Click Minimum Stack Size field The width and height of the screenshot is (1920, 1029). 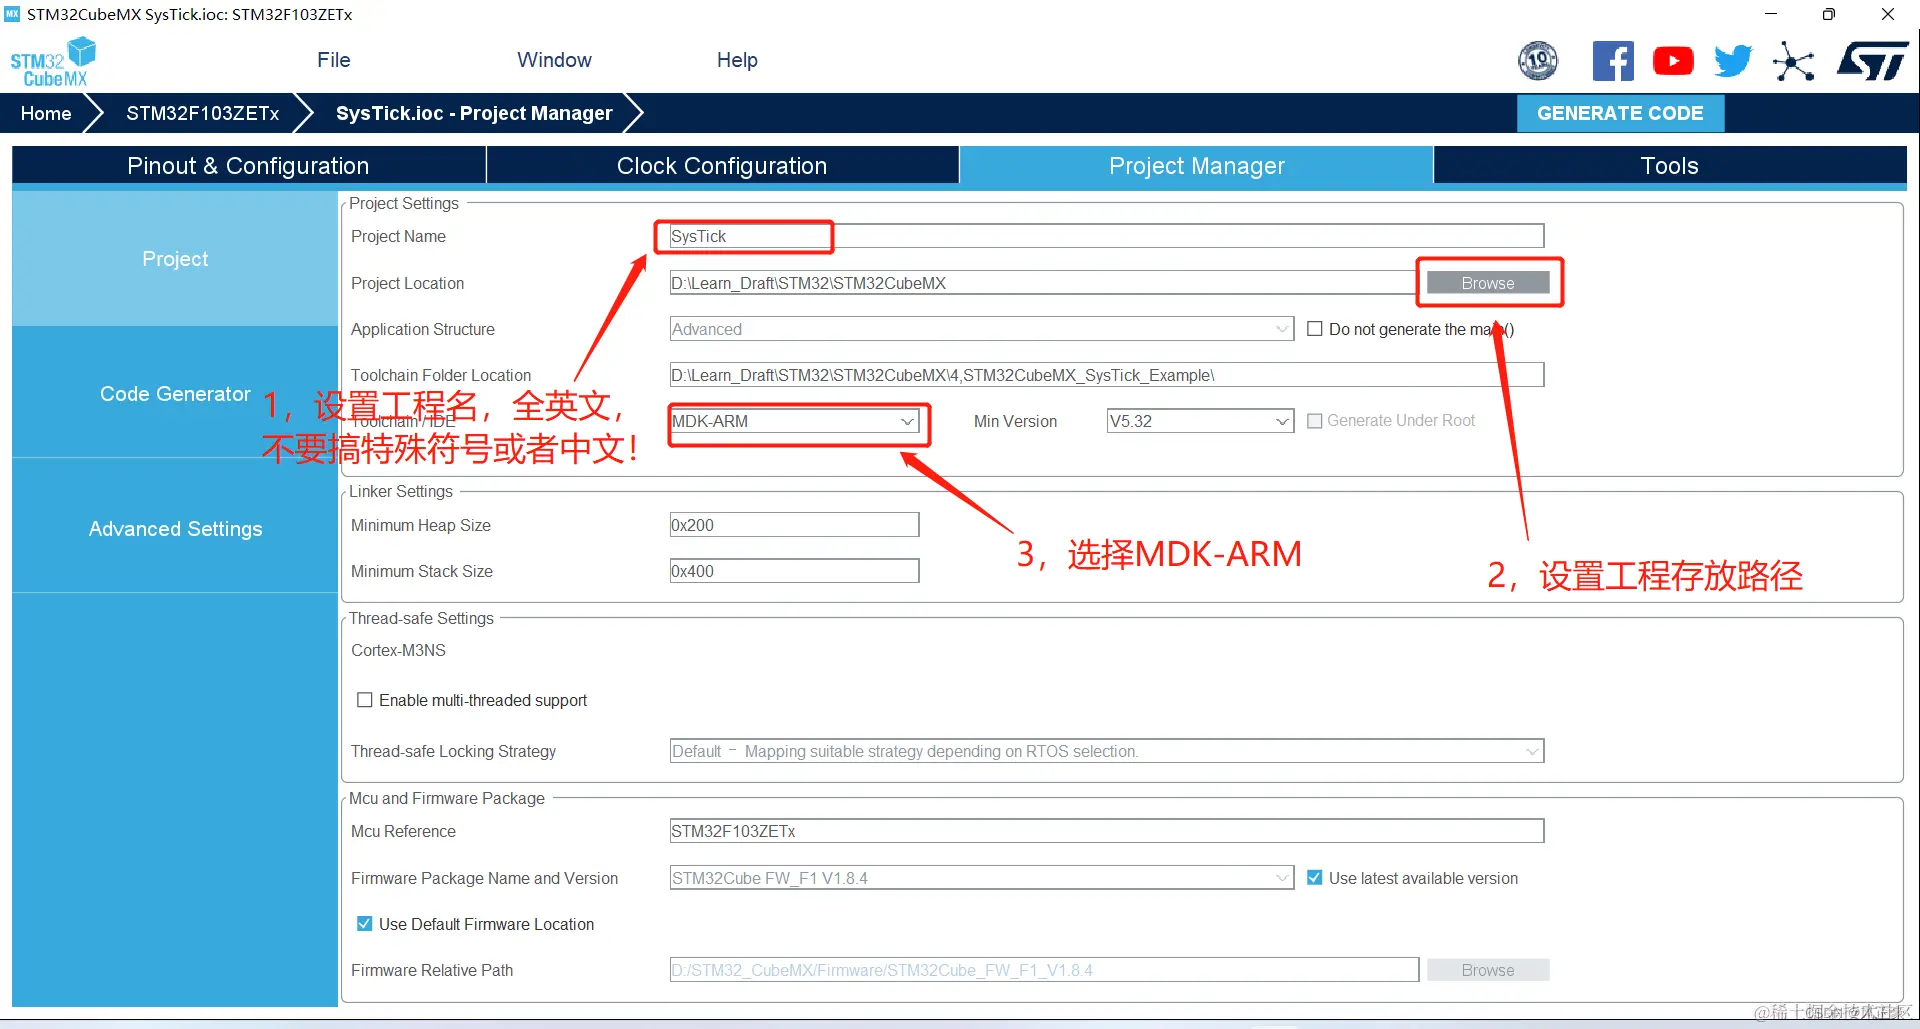(x=794, y=571)
